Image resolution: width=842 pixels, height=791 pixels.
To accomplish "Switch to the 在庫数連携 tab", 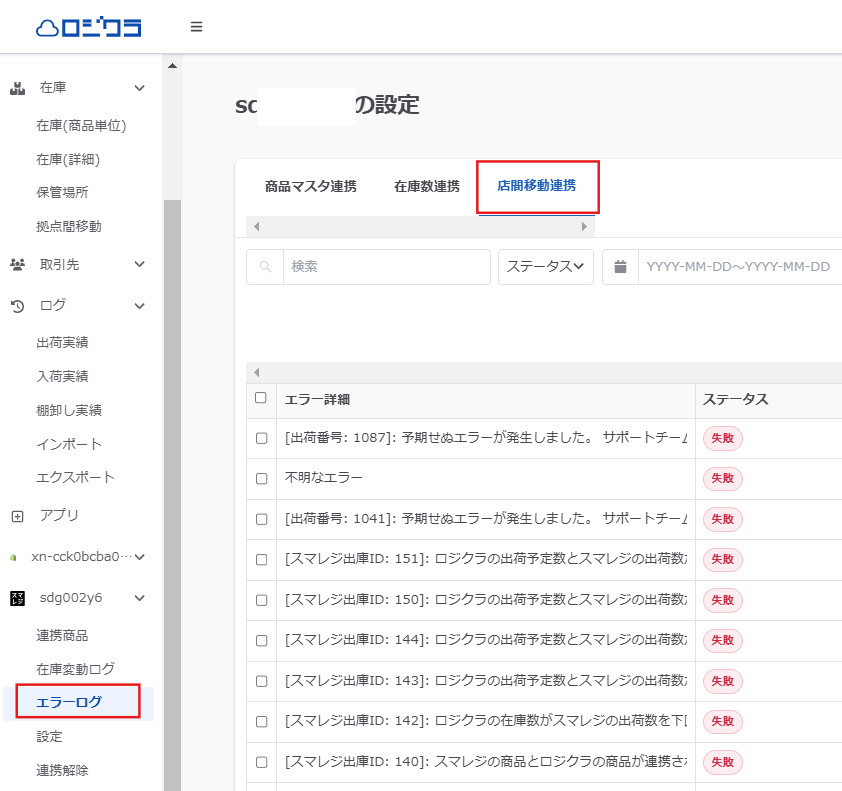I will point(426,186).
